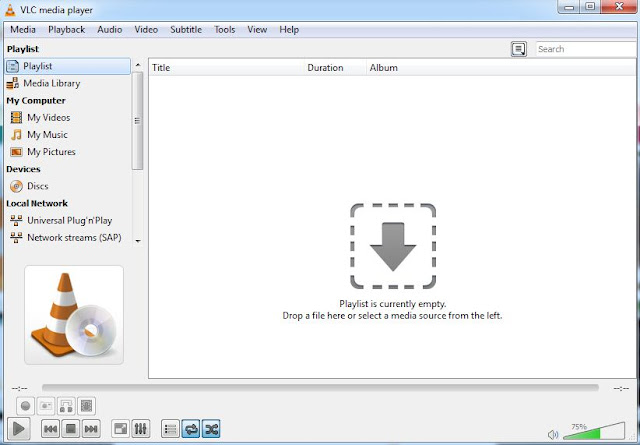Image resolution: width=640 pixels, height=445 pixels.
Task: Skip to previous media track
Action: point(50,429)
